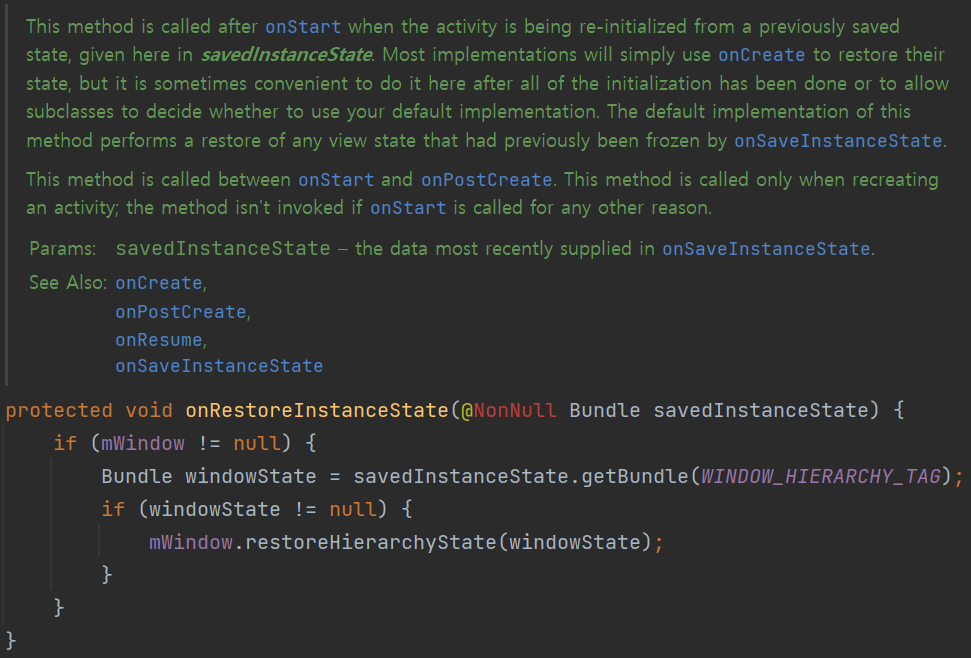This screenshot has width=971, height=658.
Task: Click null in "mWindow != null" condition
Action: coord(257,443)
